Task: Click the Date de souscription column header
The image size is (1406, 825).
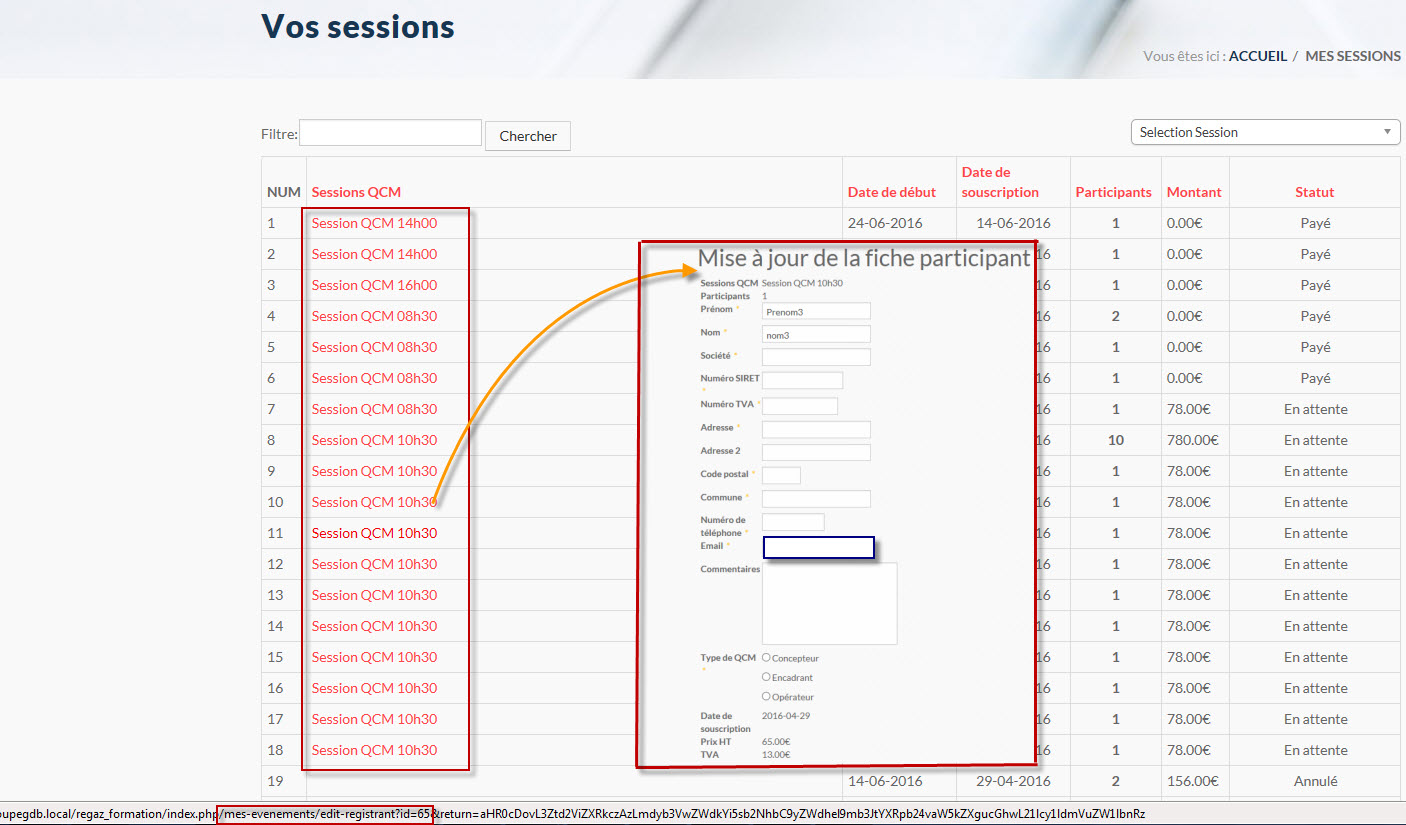Action: [x=1000, y=182]
